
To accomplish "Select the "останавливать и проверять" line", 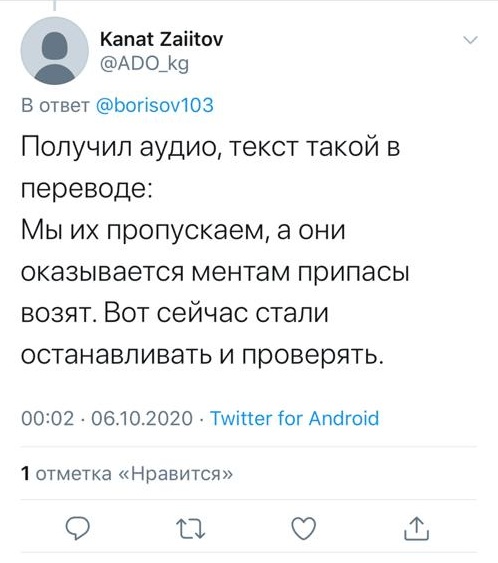I will coord(202,355).
